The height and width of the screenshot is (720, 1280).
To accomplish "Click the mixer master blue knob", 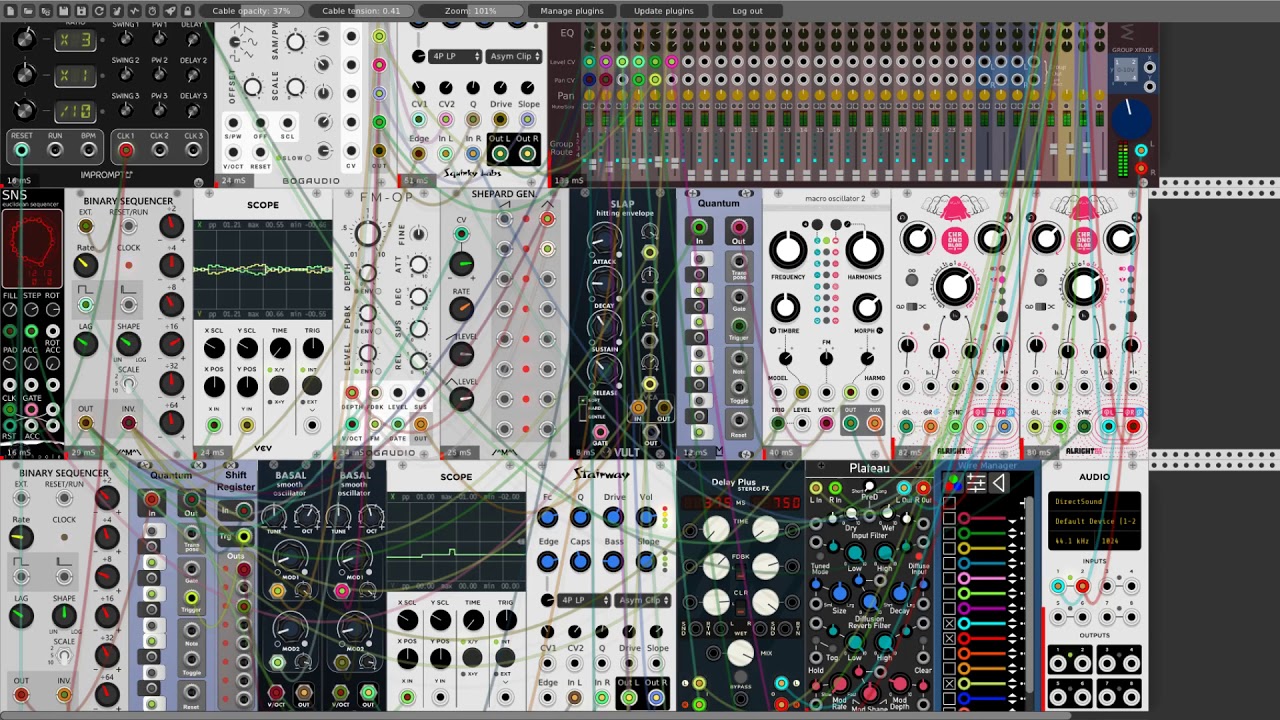I will coord(1132,118).
